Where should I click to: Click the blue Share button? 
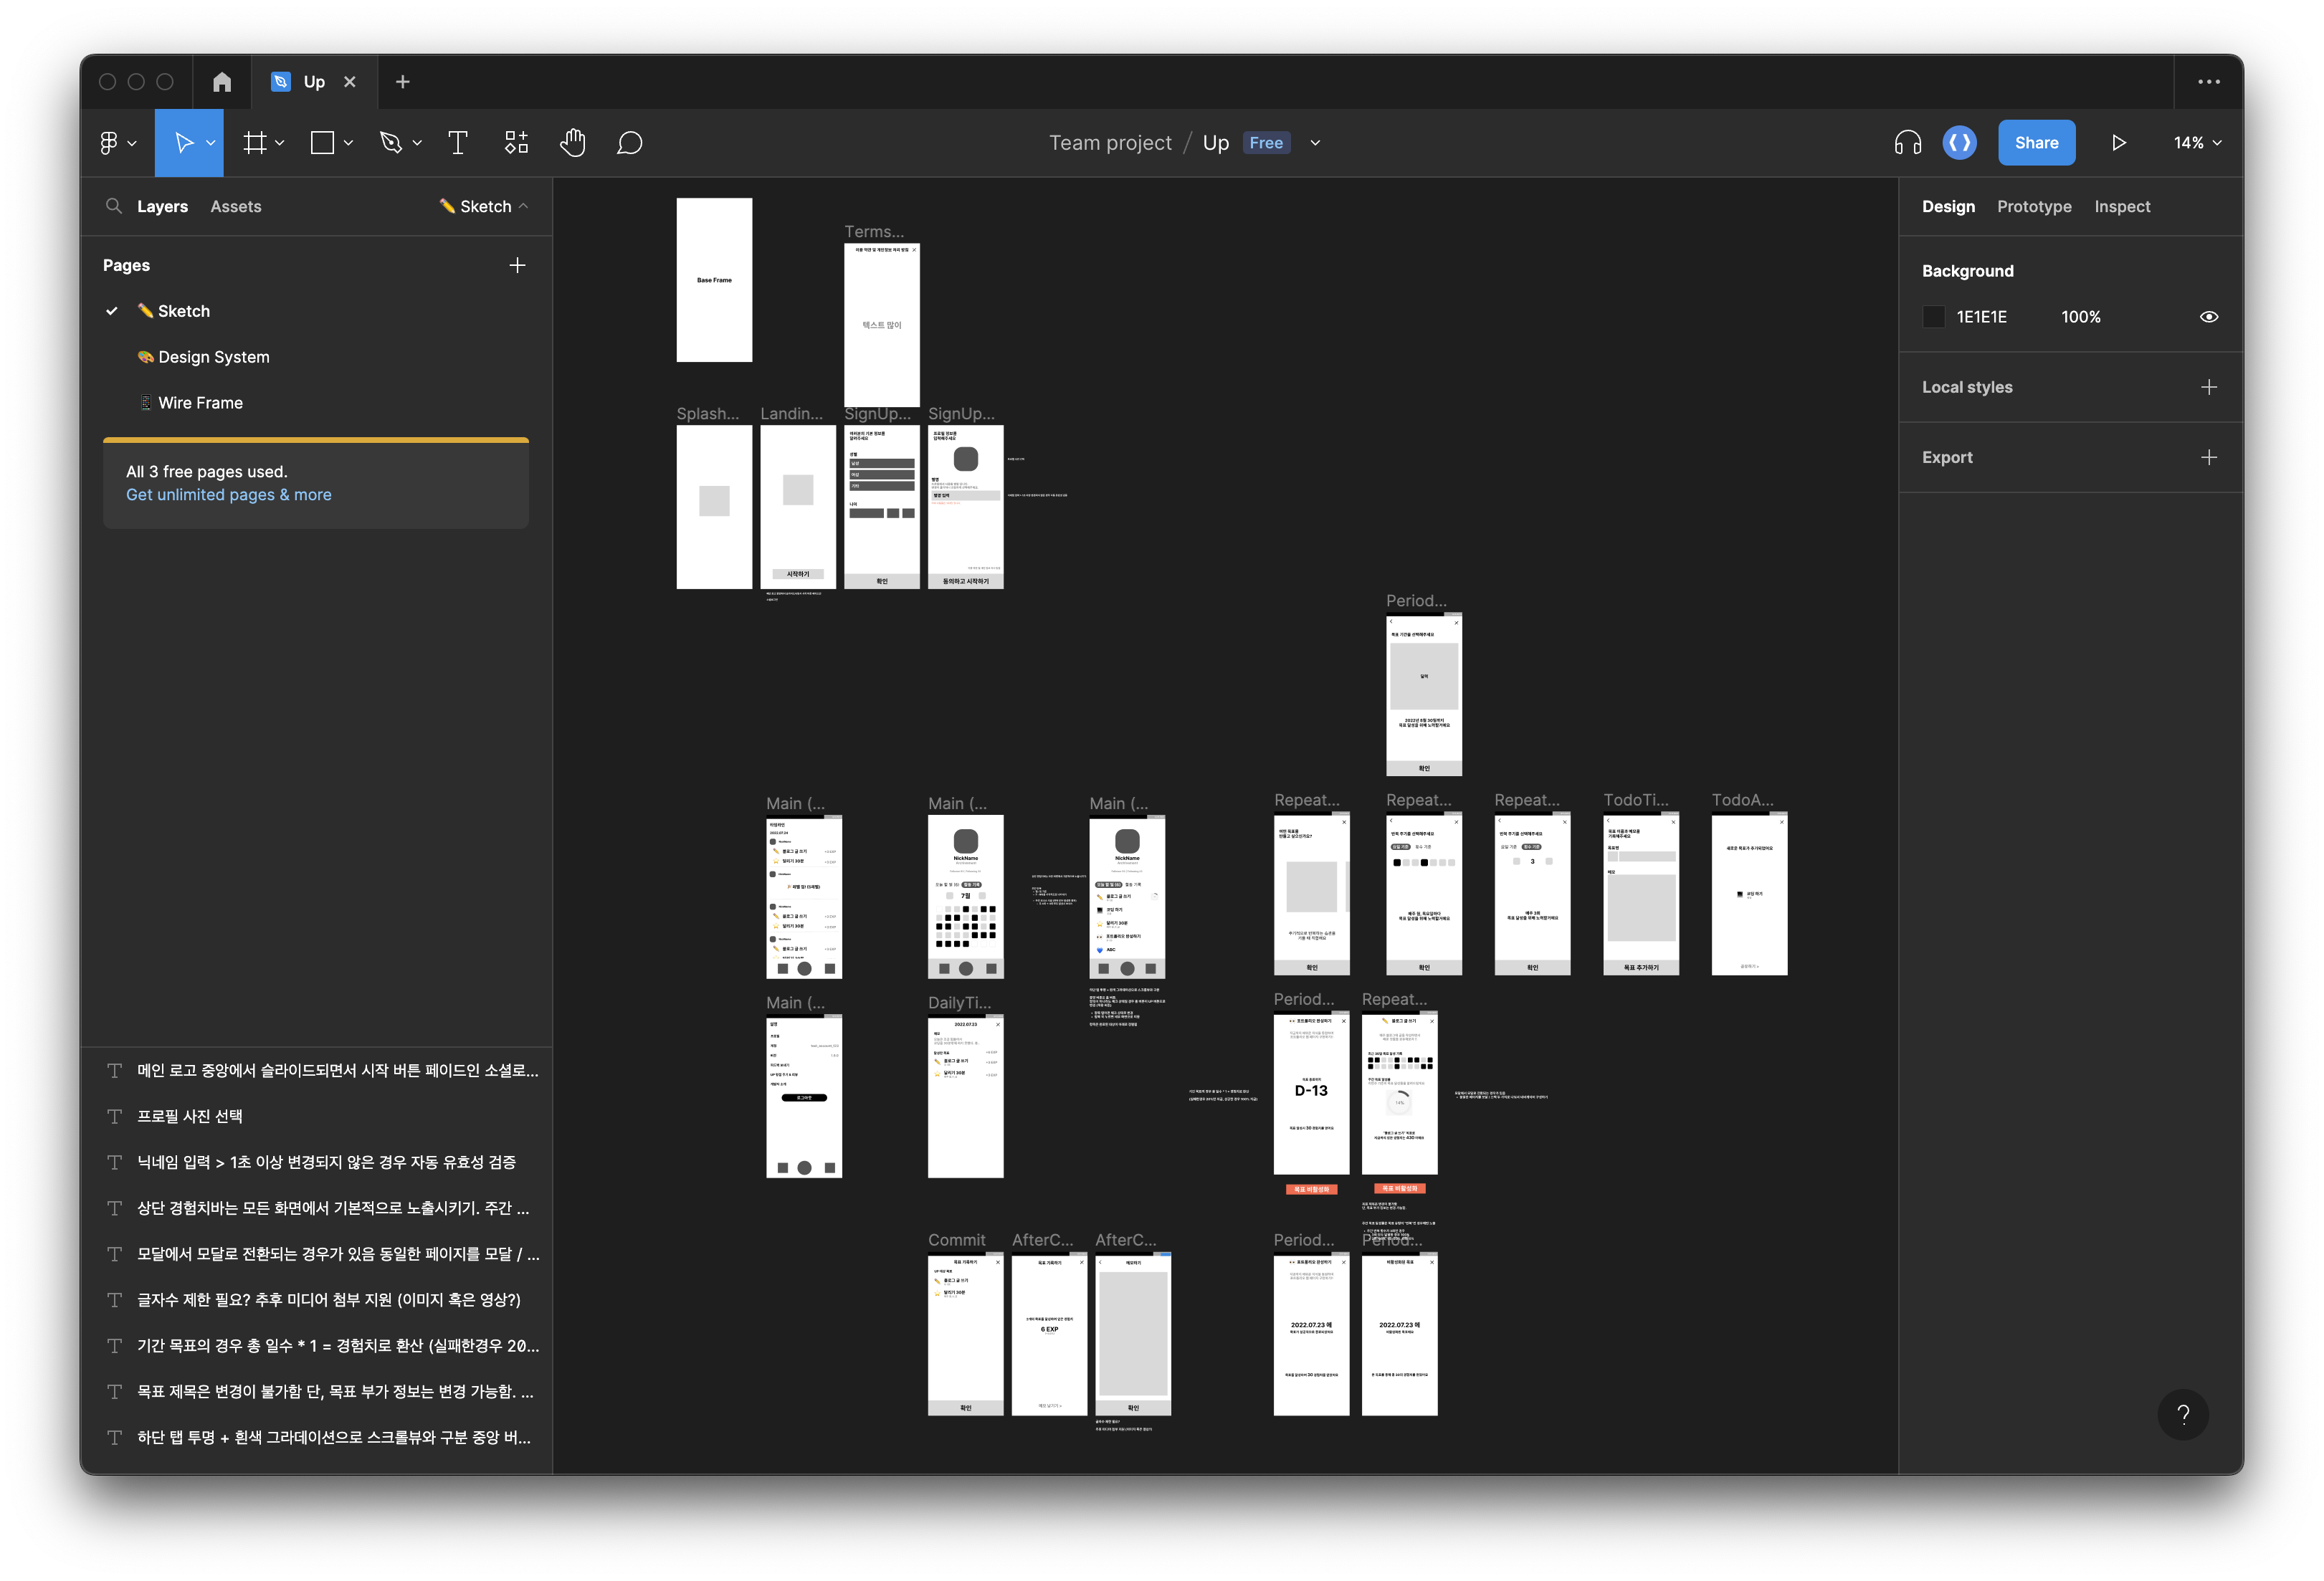point(2036,143)
